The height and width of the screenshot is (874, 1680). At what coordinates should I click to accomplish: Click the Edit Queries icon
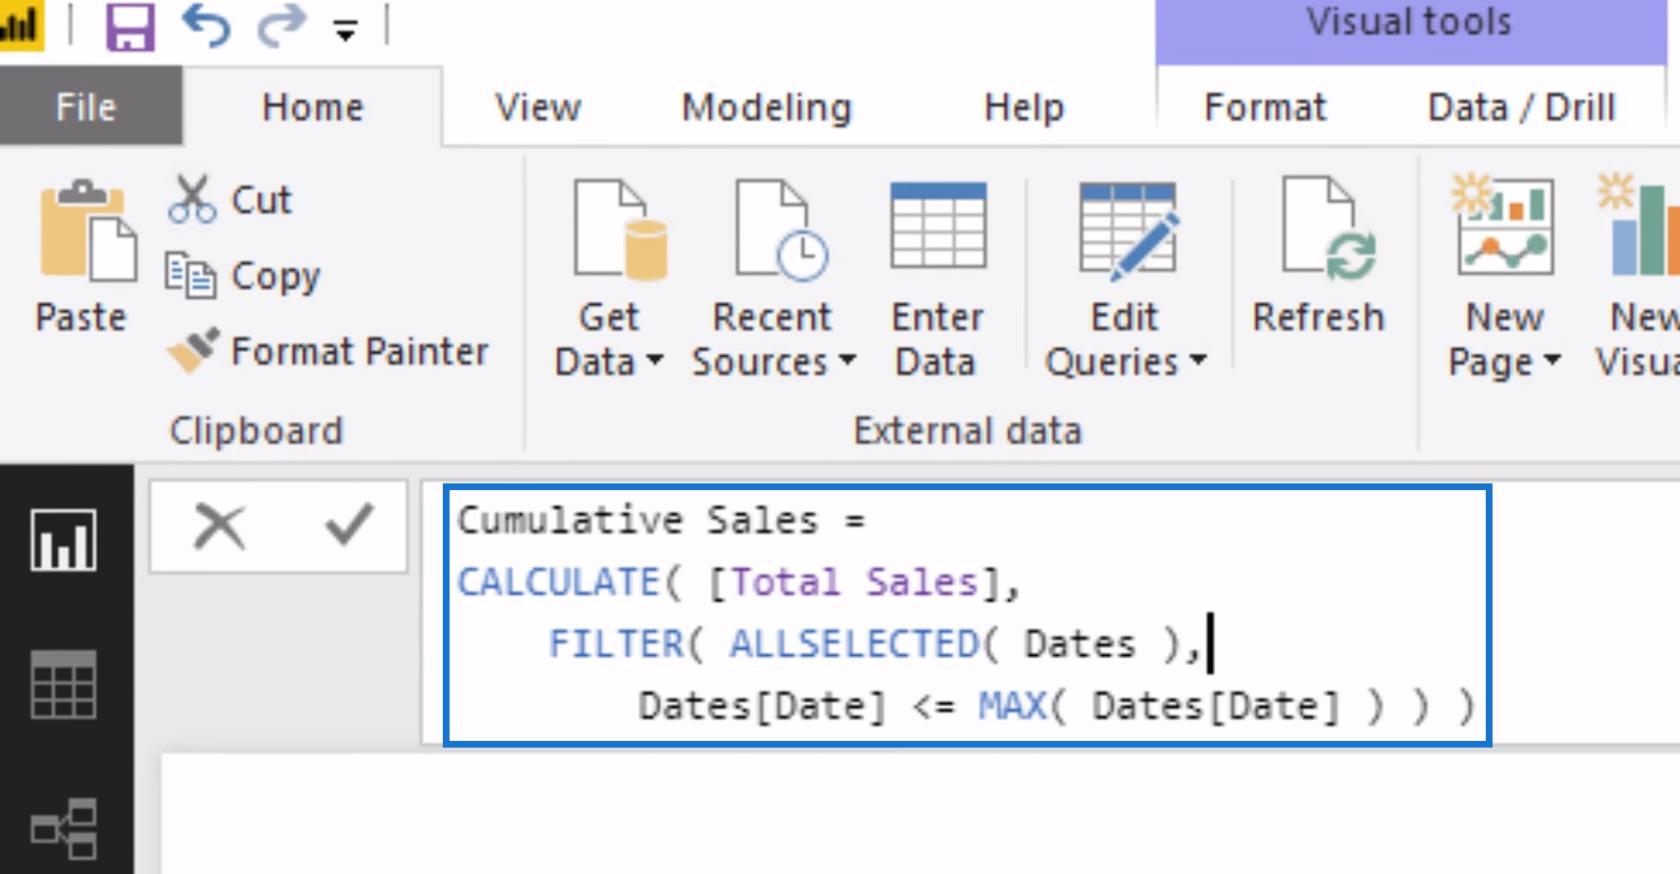pyautogui.click(x=1128, y=230)
